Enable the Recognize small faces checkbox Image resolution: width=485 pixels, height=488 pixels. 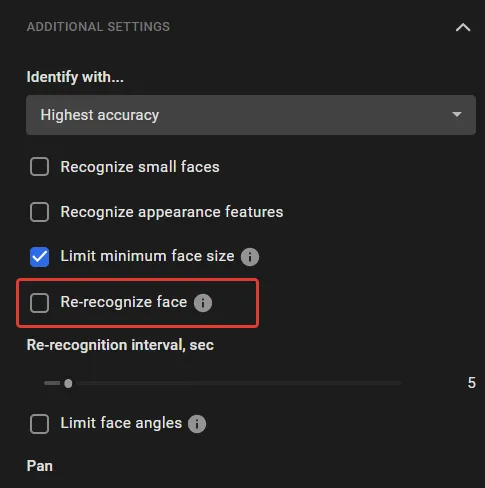click(x=39, y=167)
